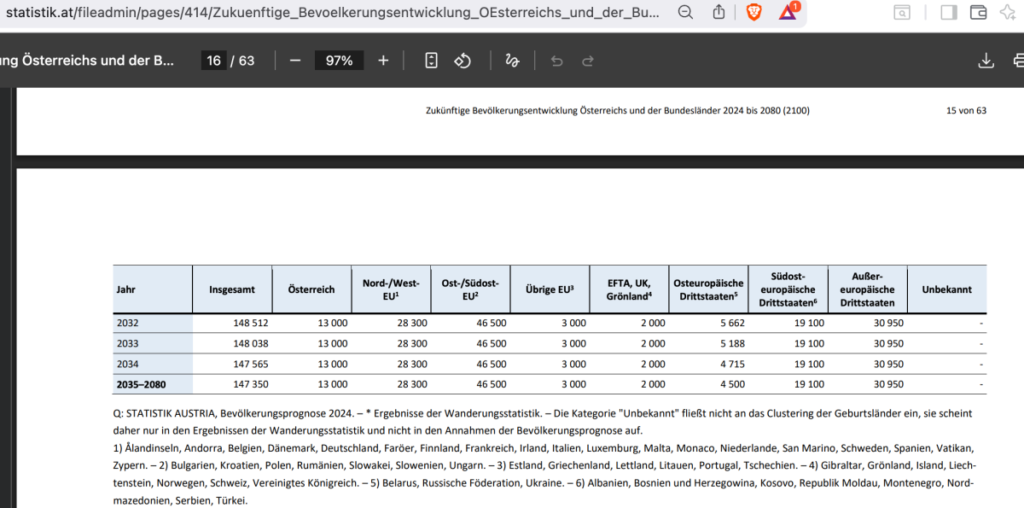Print the PDF document
The height and width of the screenshot is (508, 1024).
point(1016,60)
